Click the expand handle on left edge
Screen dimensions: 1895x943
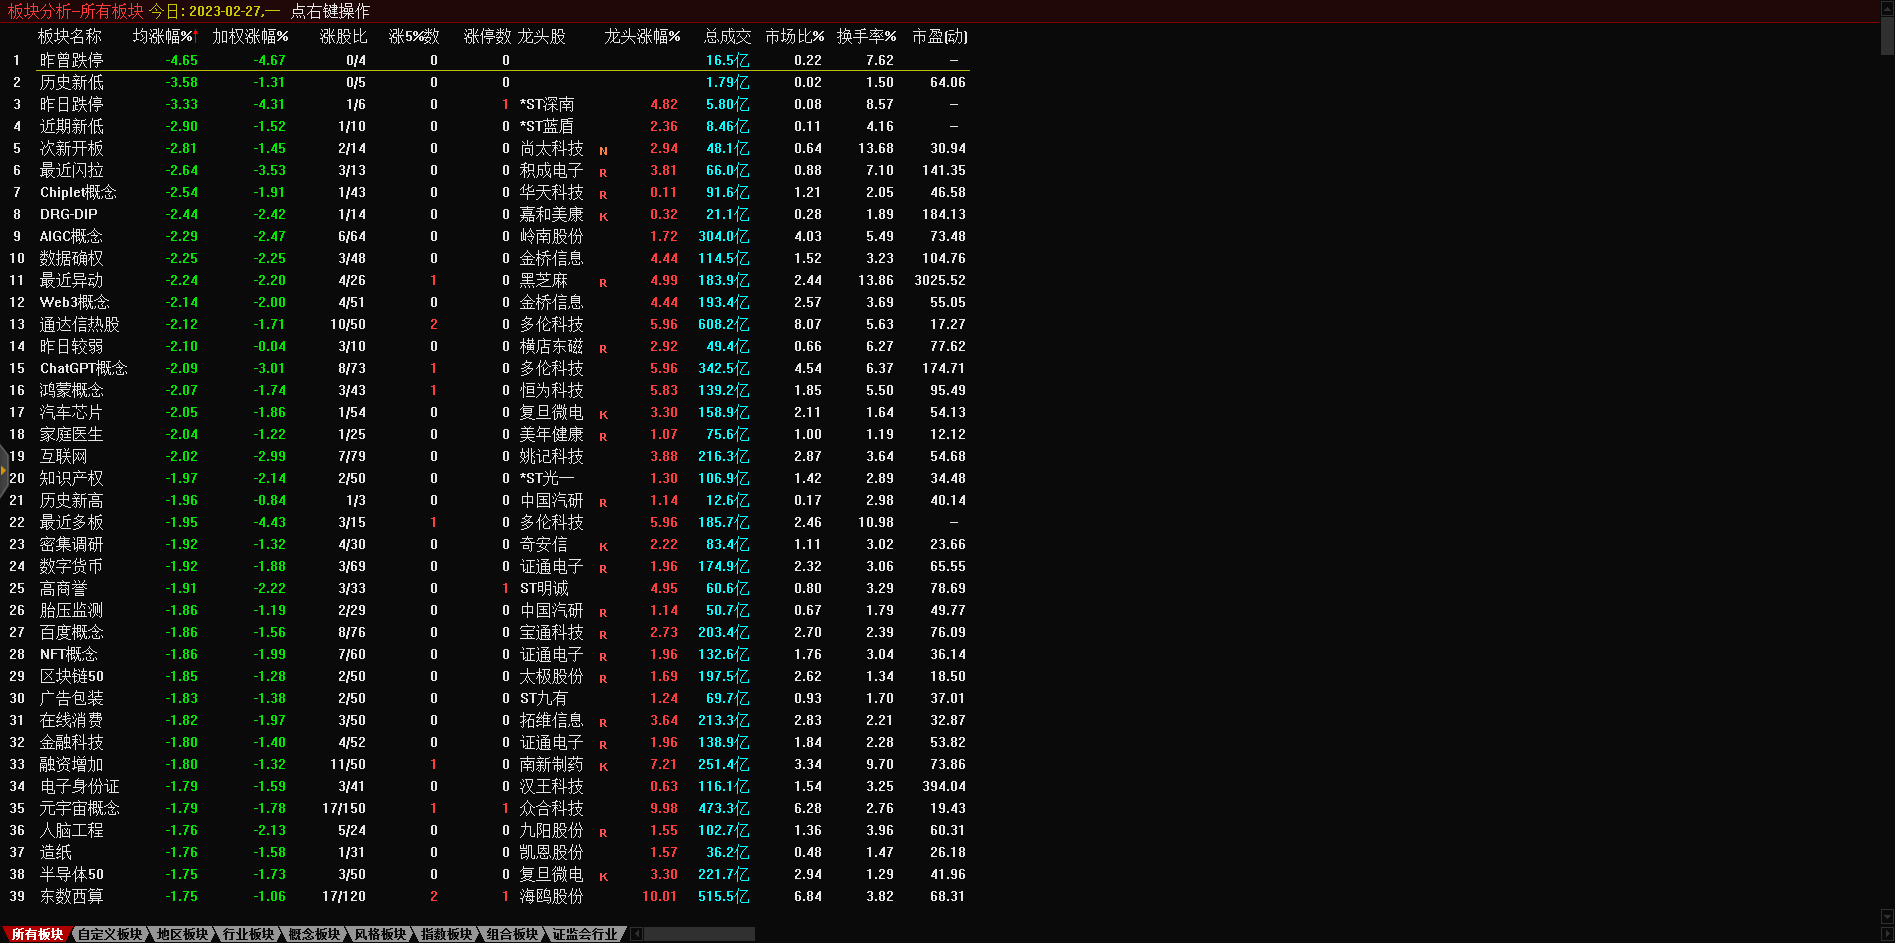[x=4, y=470]
